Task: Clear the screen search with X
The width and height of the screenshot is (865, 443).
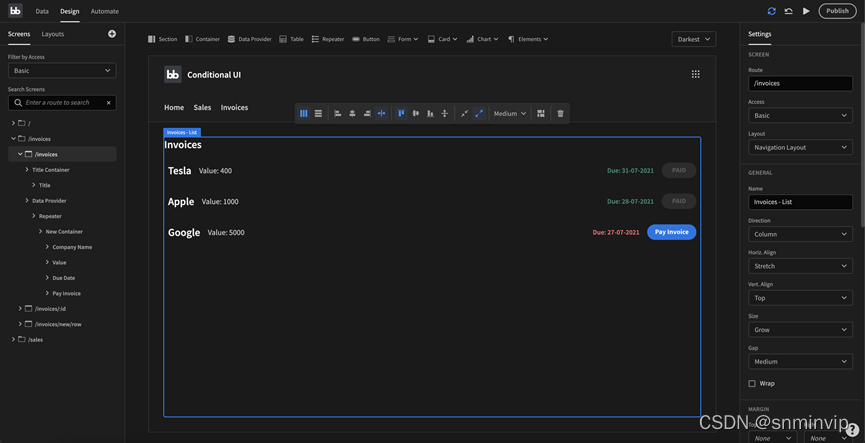Action: [x=109, y=103]
